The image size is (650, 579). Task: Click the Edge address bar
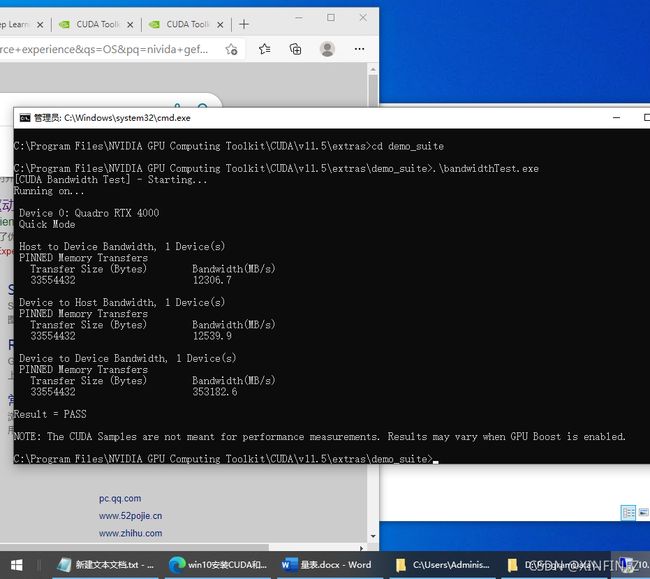(x=110, y=49)
